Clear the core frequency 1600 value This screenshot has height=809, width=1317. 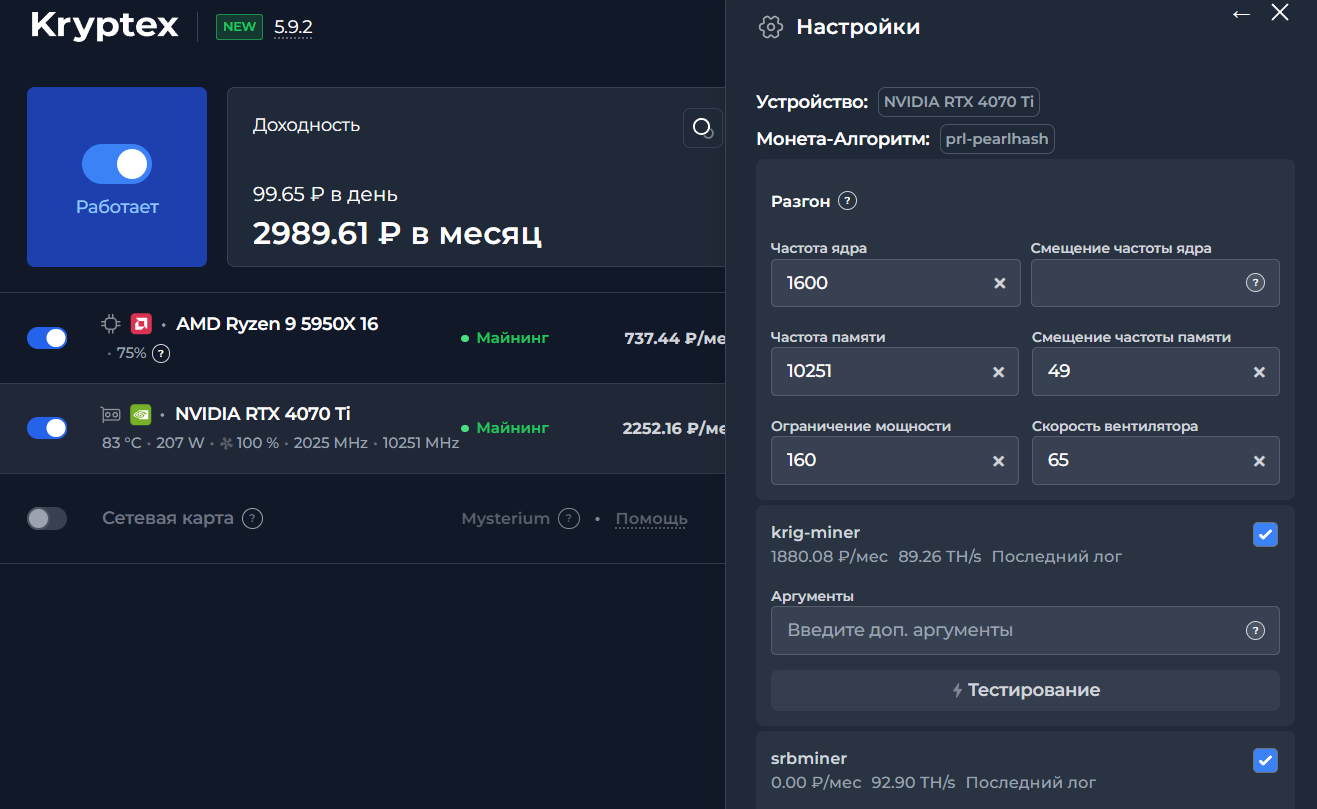999,283
